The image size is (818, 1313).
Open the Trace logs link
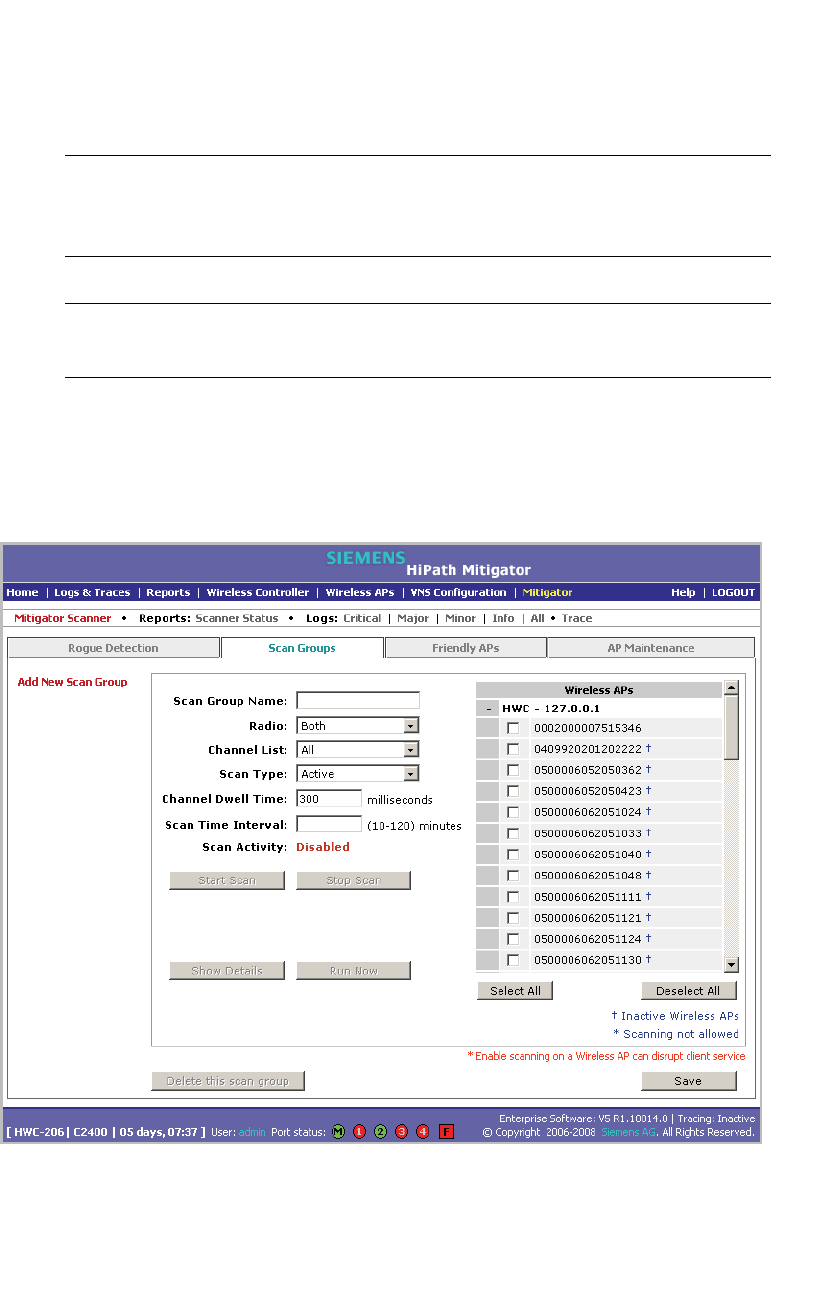[577, 618]
